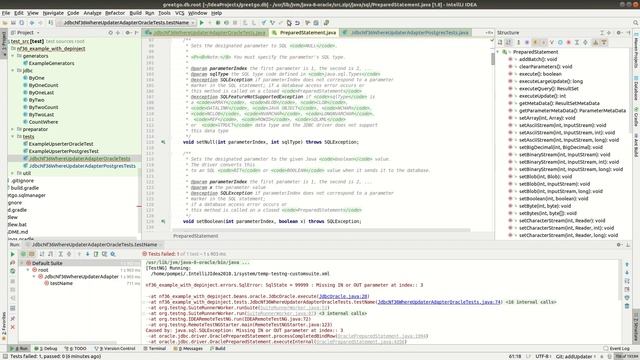
Task: Toggle Autoscroll from Source in Structure toolbar
Action: 604,42
